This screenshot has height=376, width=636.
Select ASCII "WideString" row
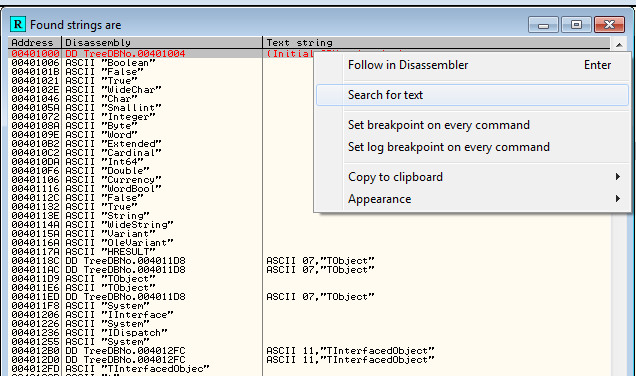[x=309, y=224]
